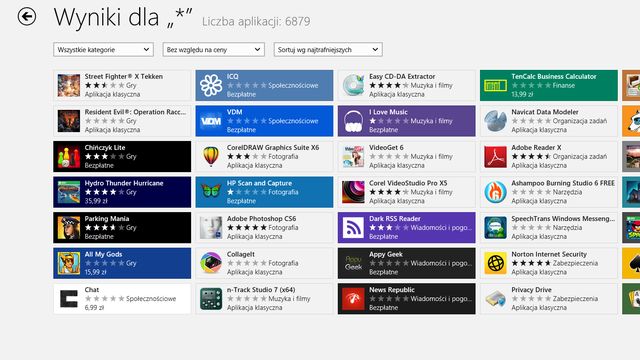Click the SpeechTrans Windows Messenger icon
Viewport: 640px width, 360px height.
click(496, 227)
